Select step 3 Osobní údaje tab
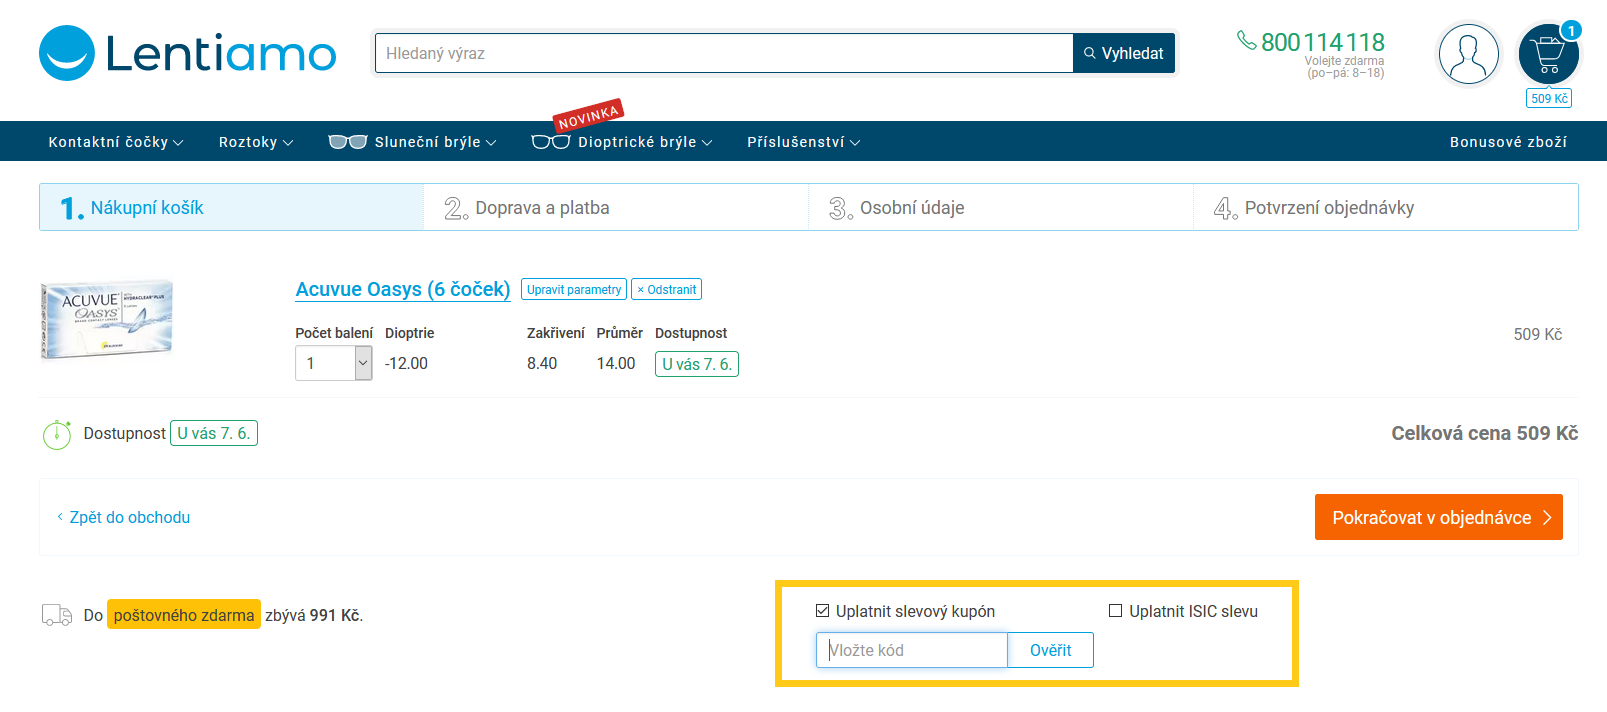Viewport: 1607px width, 712px height. (1001, 207)
